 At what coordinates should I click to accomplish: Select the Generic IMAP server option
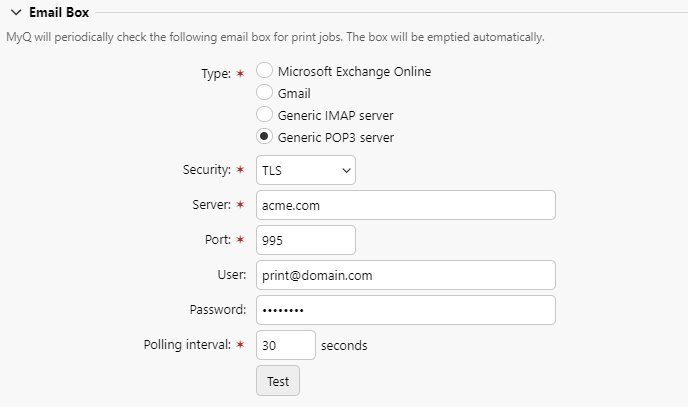pyautogui.click(x=265, y=115)
